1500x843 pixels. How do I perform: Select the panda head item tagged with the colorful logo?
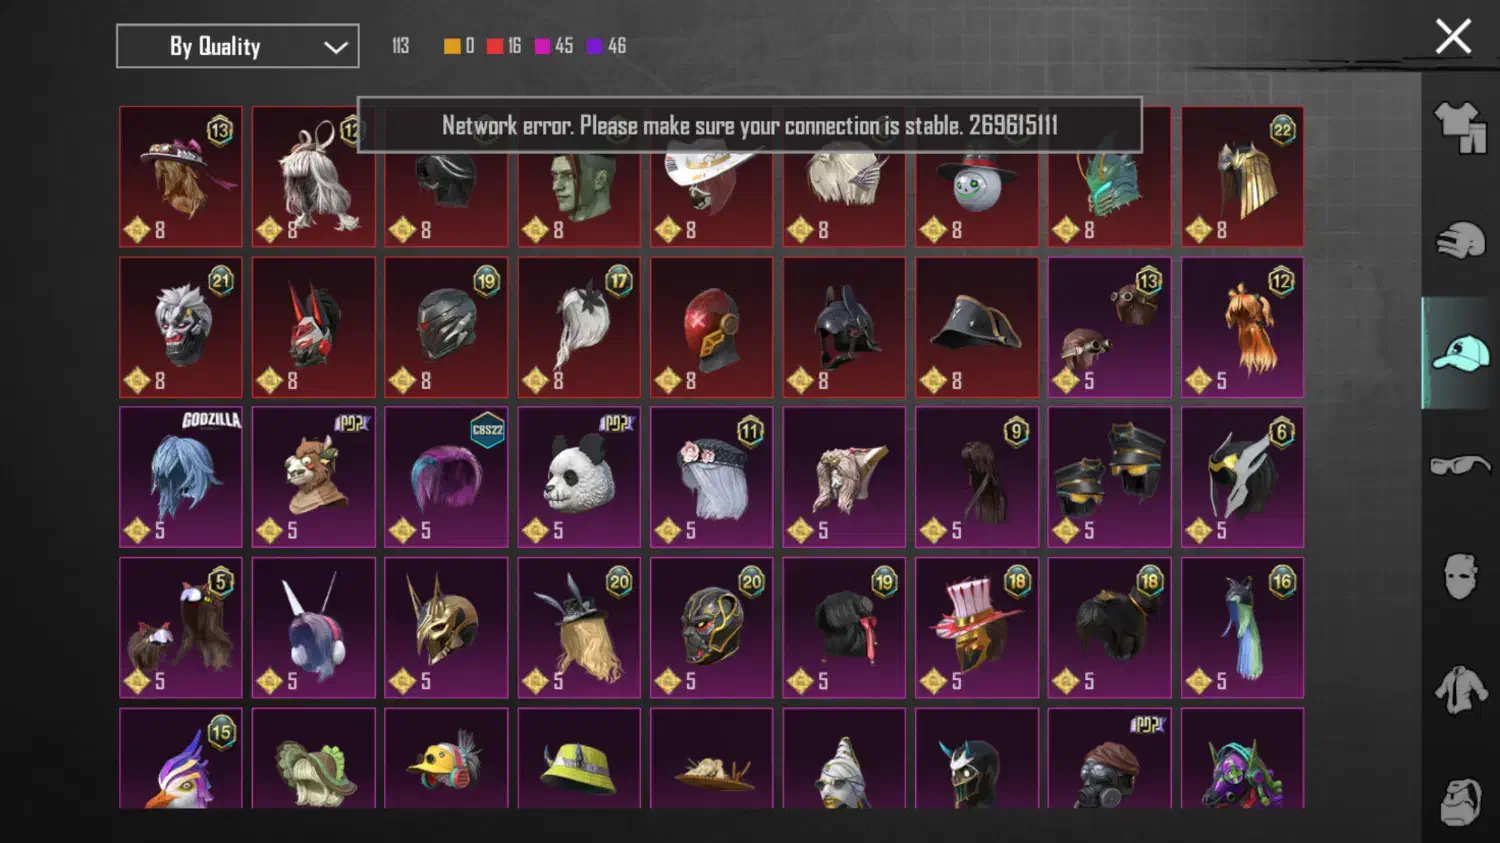579,477
